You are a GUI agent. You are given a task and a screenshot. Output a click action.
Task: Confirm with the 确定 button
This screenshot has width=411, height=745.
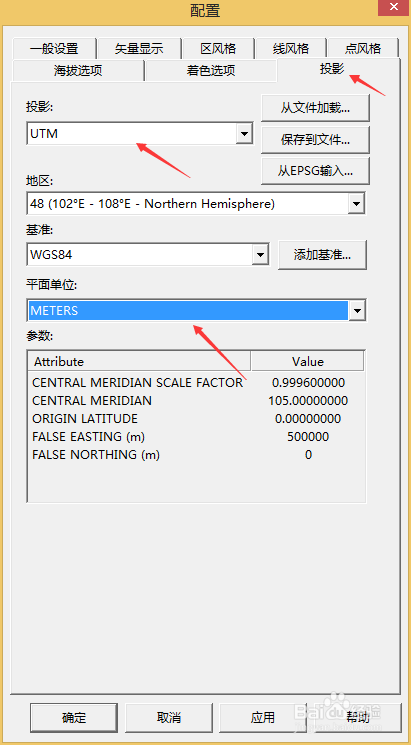click(74, 717)
